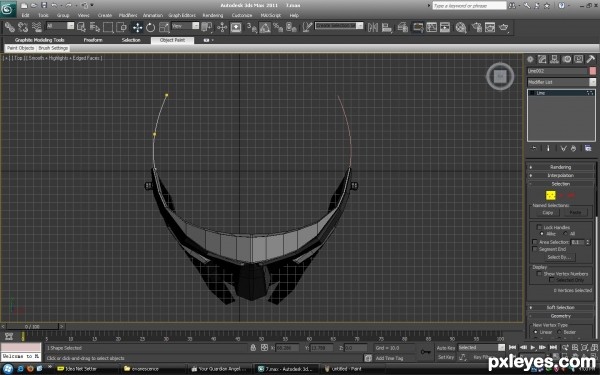The width and height of the screenshot is (600, 375).
Task: Click the Save File icon in quick access toolbar
Action: tap(44, 5)
